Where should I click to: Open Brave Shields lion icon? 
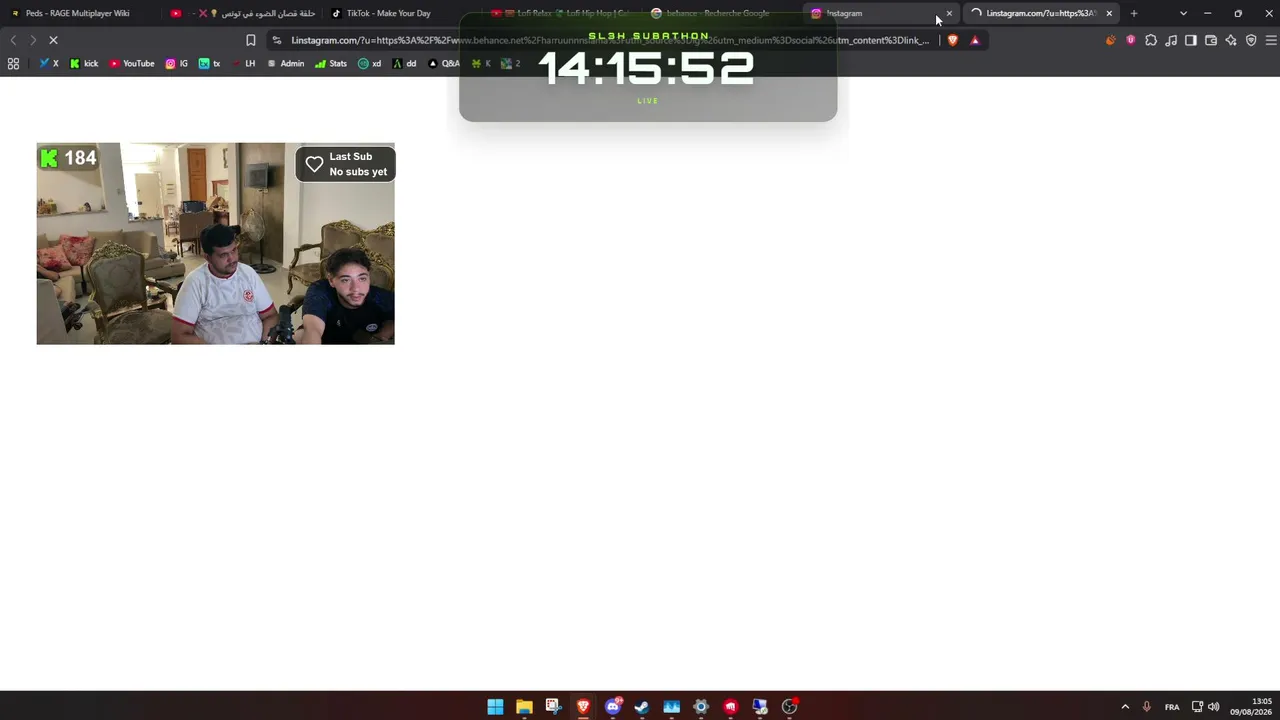[952, 40]
